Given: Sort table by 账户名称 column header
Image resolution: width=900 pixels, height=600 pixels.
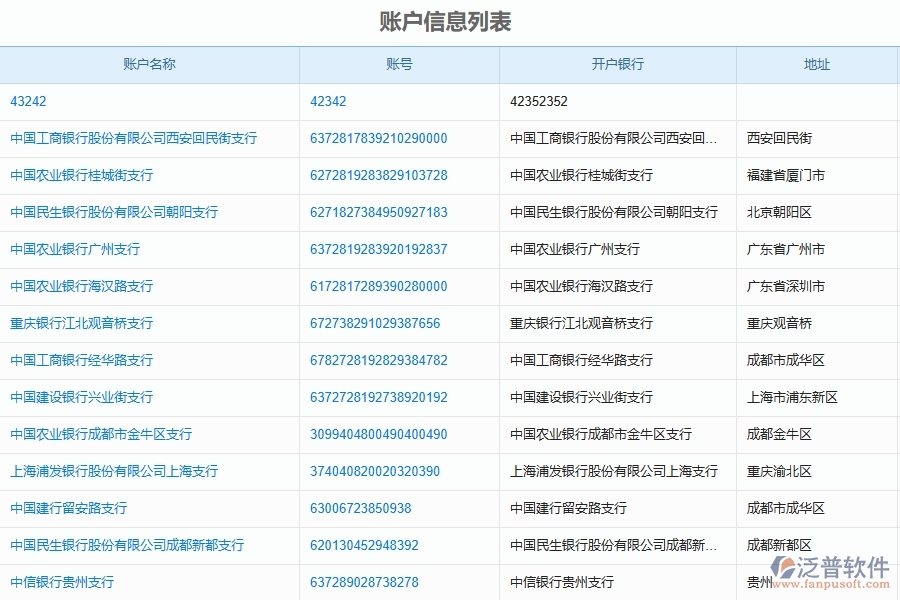Looking at the screenshot, I should (151, 64).
